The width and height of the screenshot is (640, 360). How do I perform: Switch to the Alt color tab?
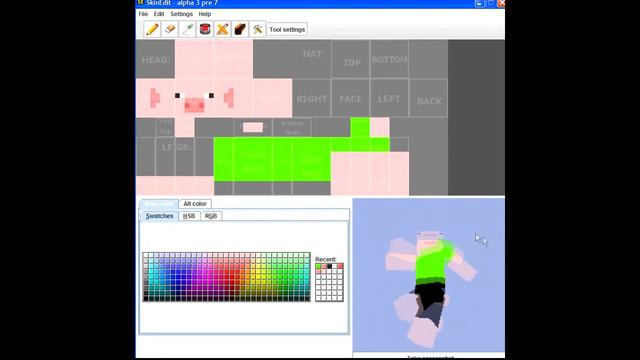195,204
